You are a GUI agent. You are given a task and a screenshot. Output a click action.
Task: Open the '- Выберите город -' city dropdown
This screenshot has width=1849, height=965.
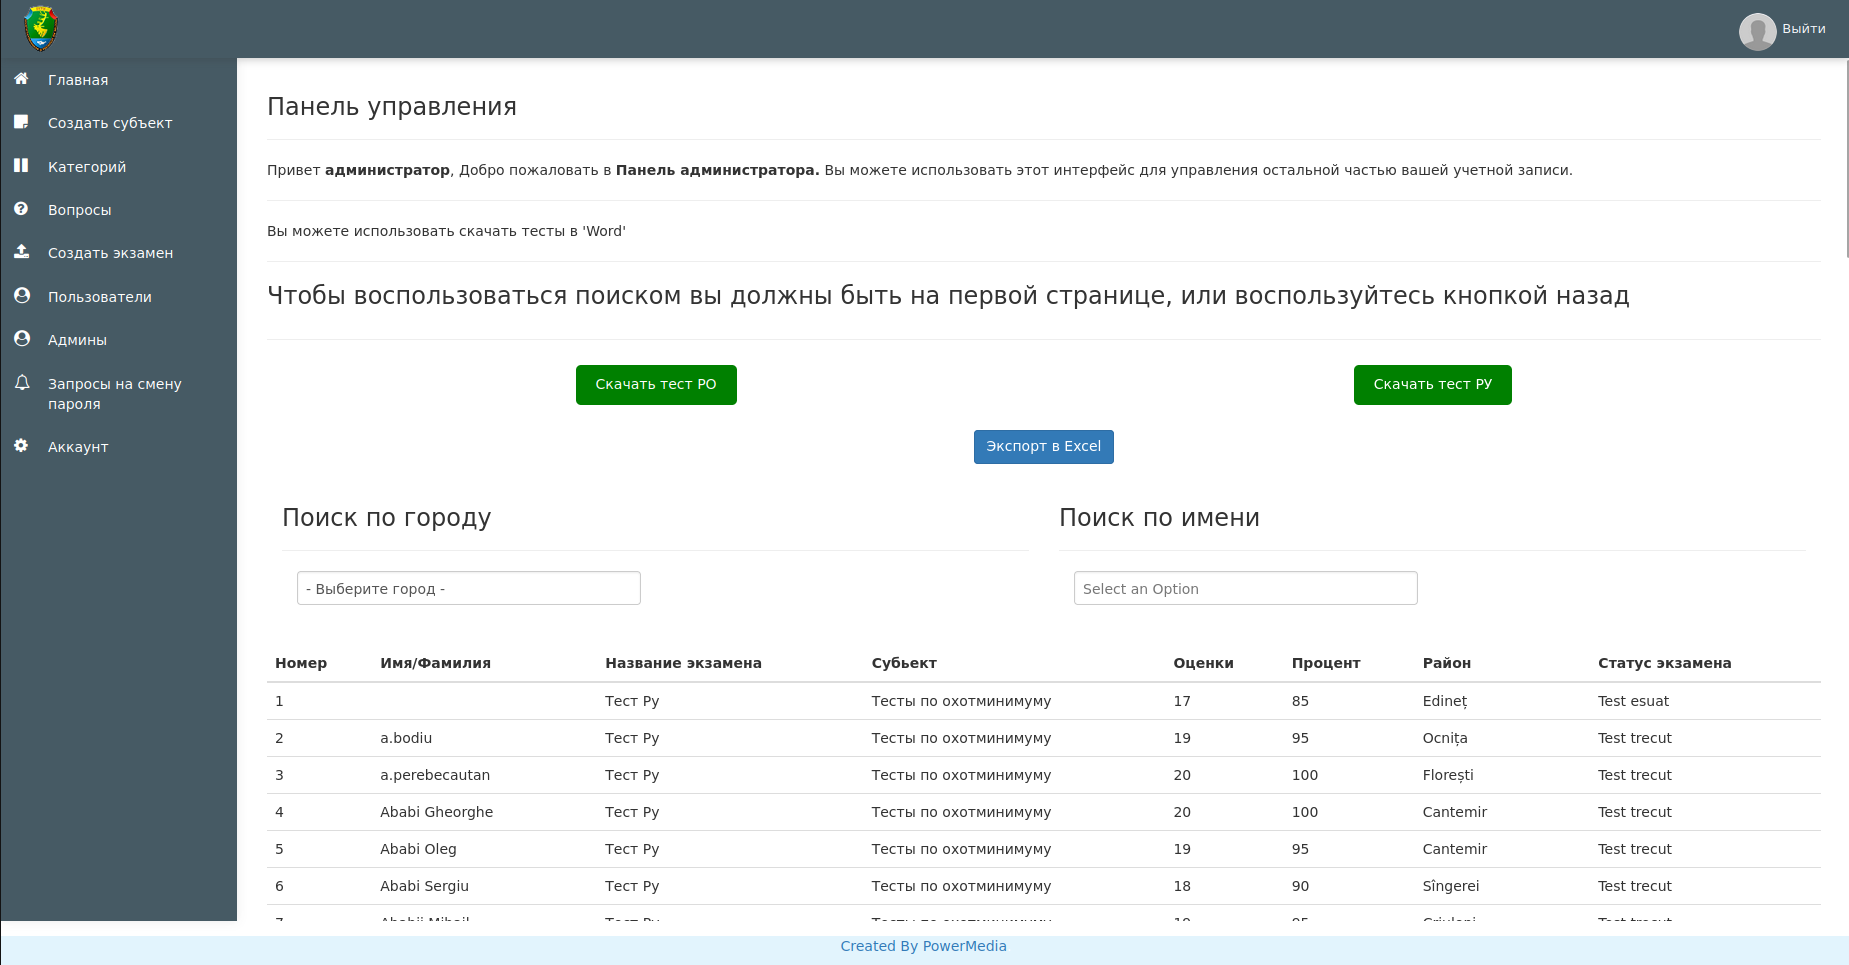(x=468, y=588)
